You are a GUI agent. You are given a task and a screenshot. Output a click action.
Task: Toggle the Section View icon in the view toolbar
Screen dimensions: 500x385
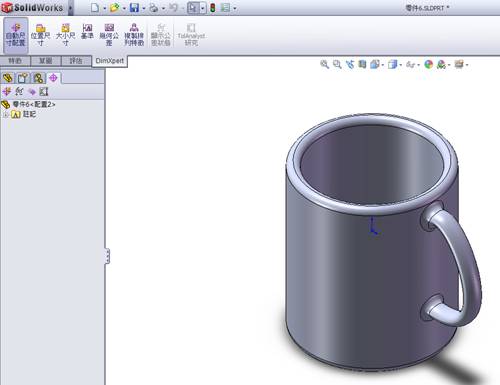pyautogui.click(x=362, y=64)
